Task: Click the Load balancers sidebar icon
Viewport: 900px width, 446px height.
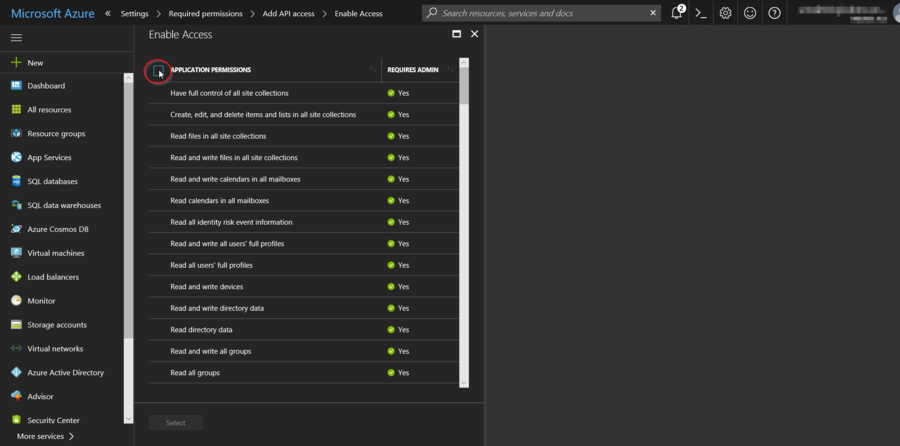Action: pyautogui.click(x=17, y=277)
